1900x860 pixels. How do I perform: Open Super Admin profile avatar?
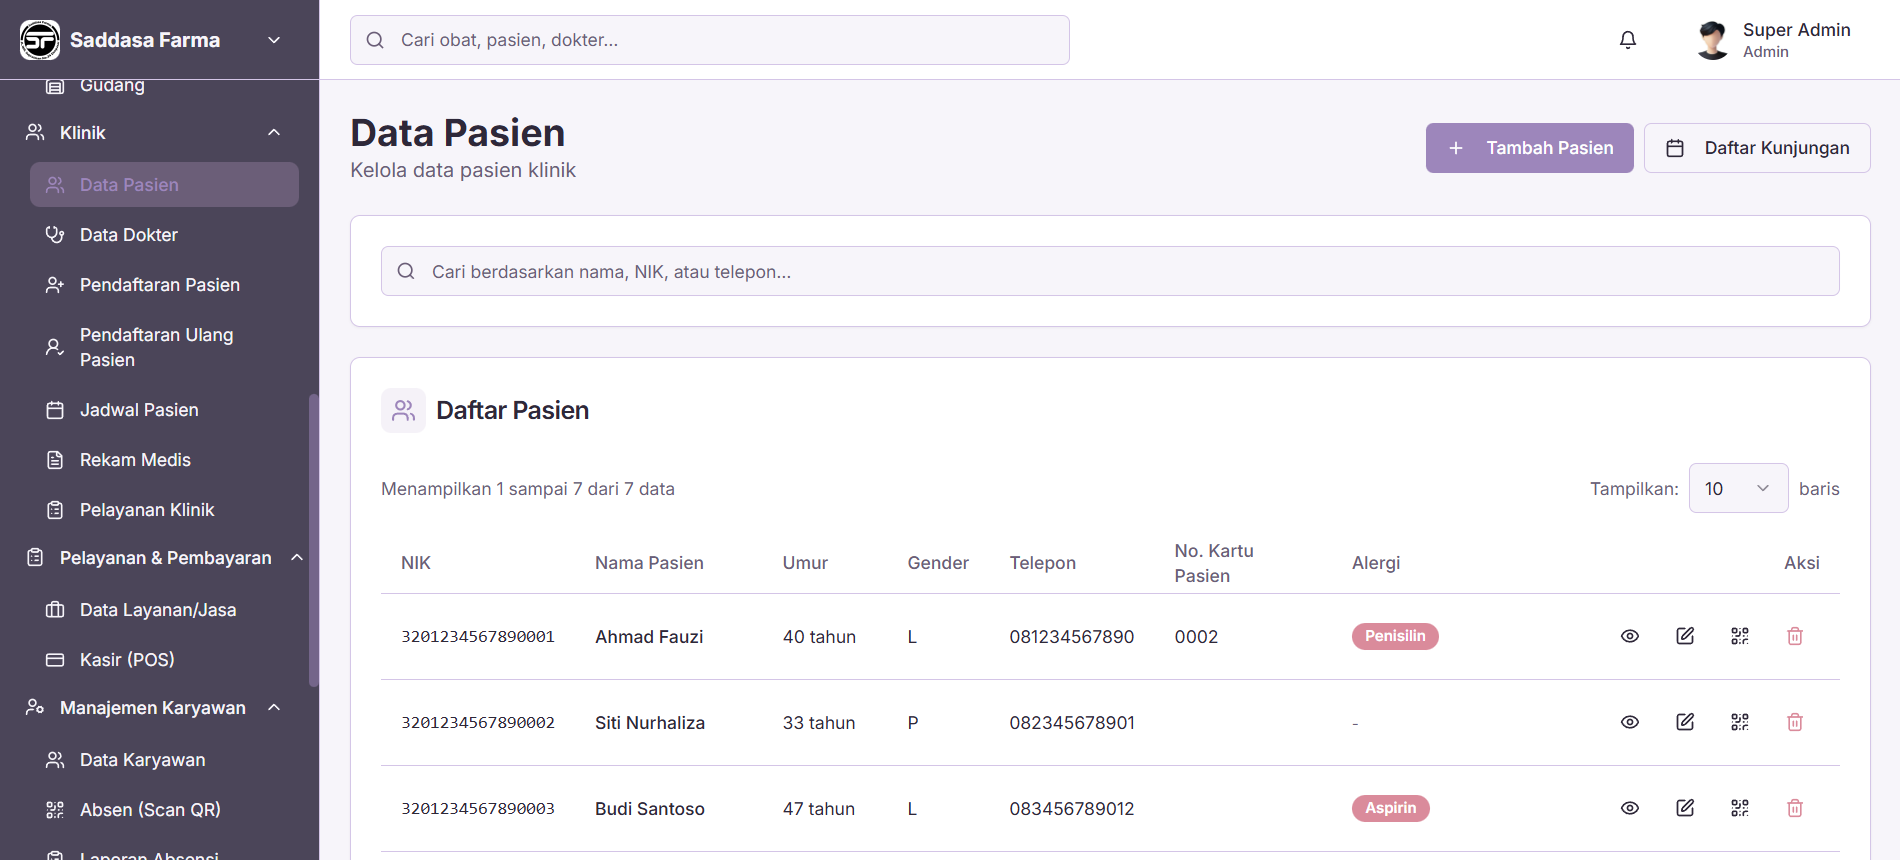click(x=1713, y=40)
